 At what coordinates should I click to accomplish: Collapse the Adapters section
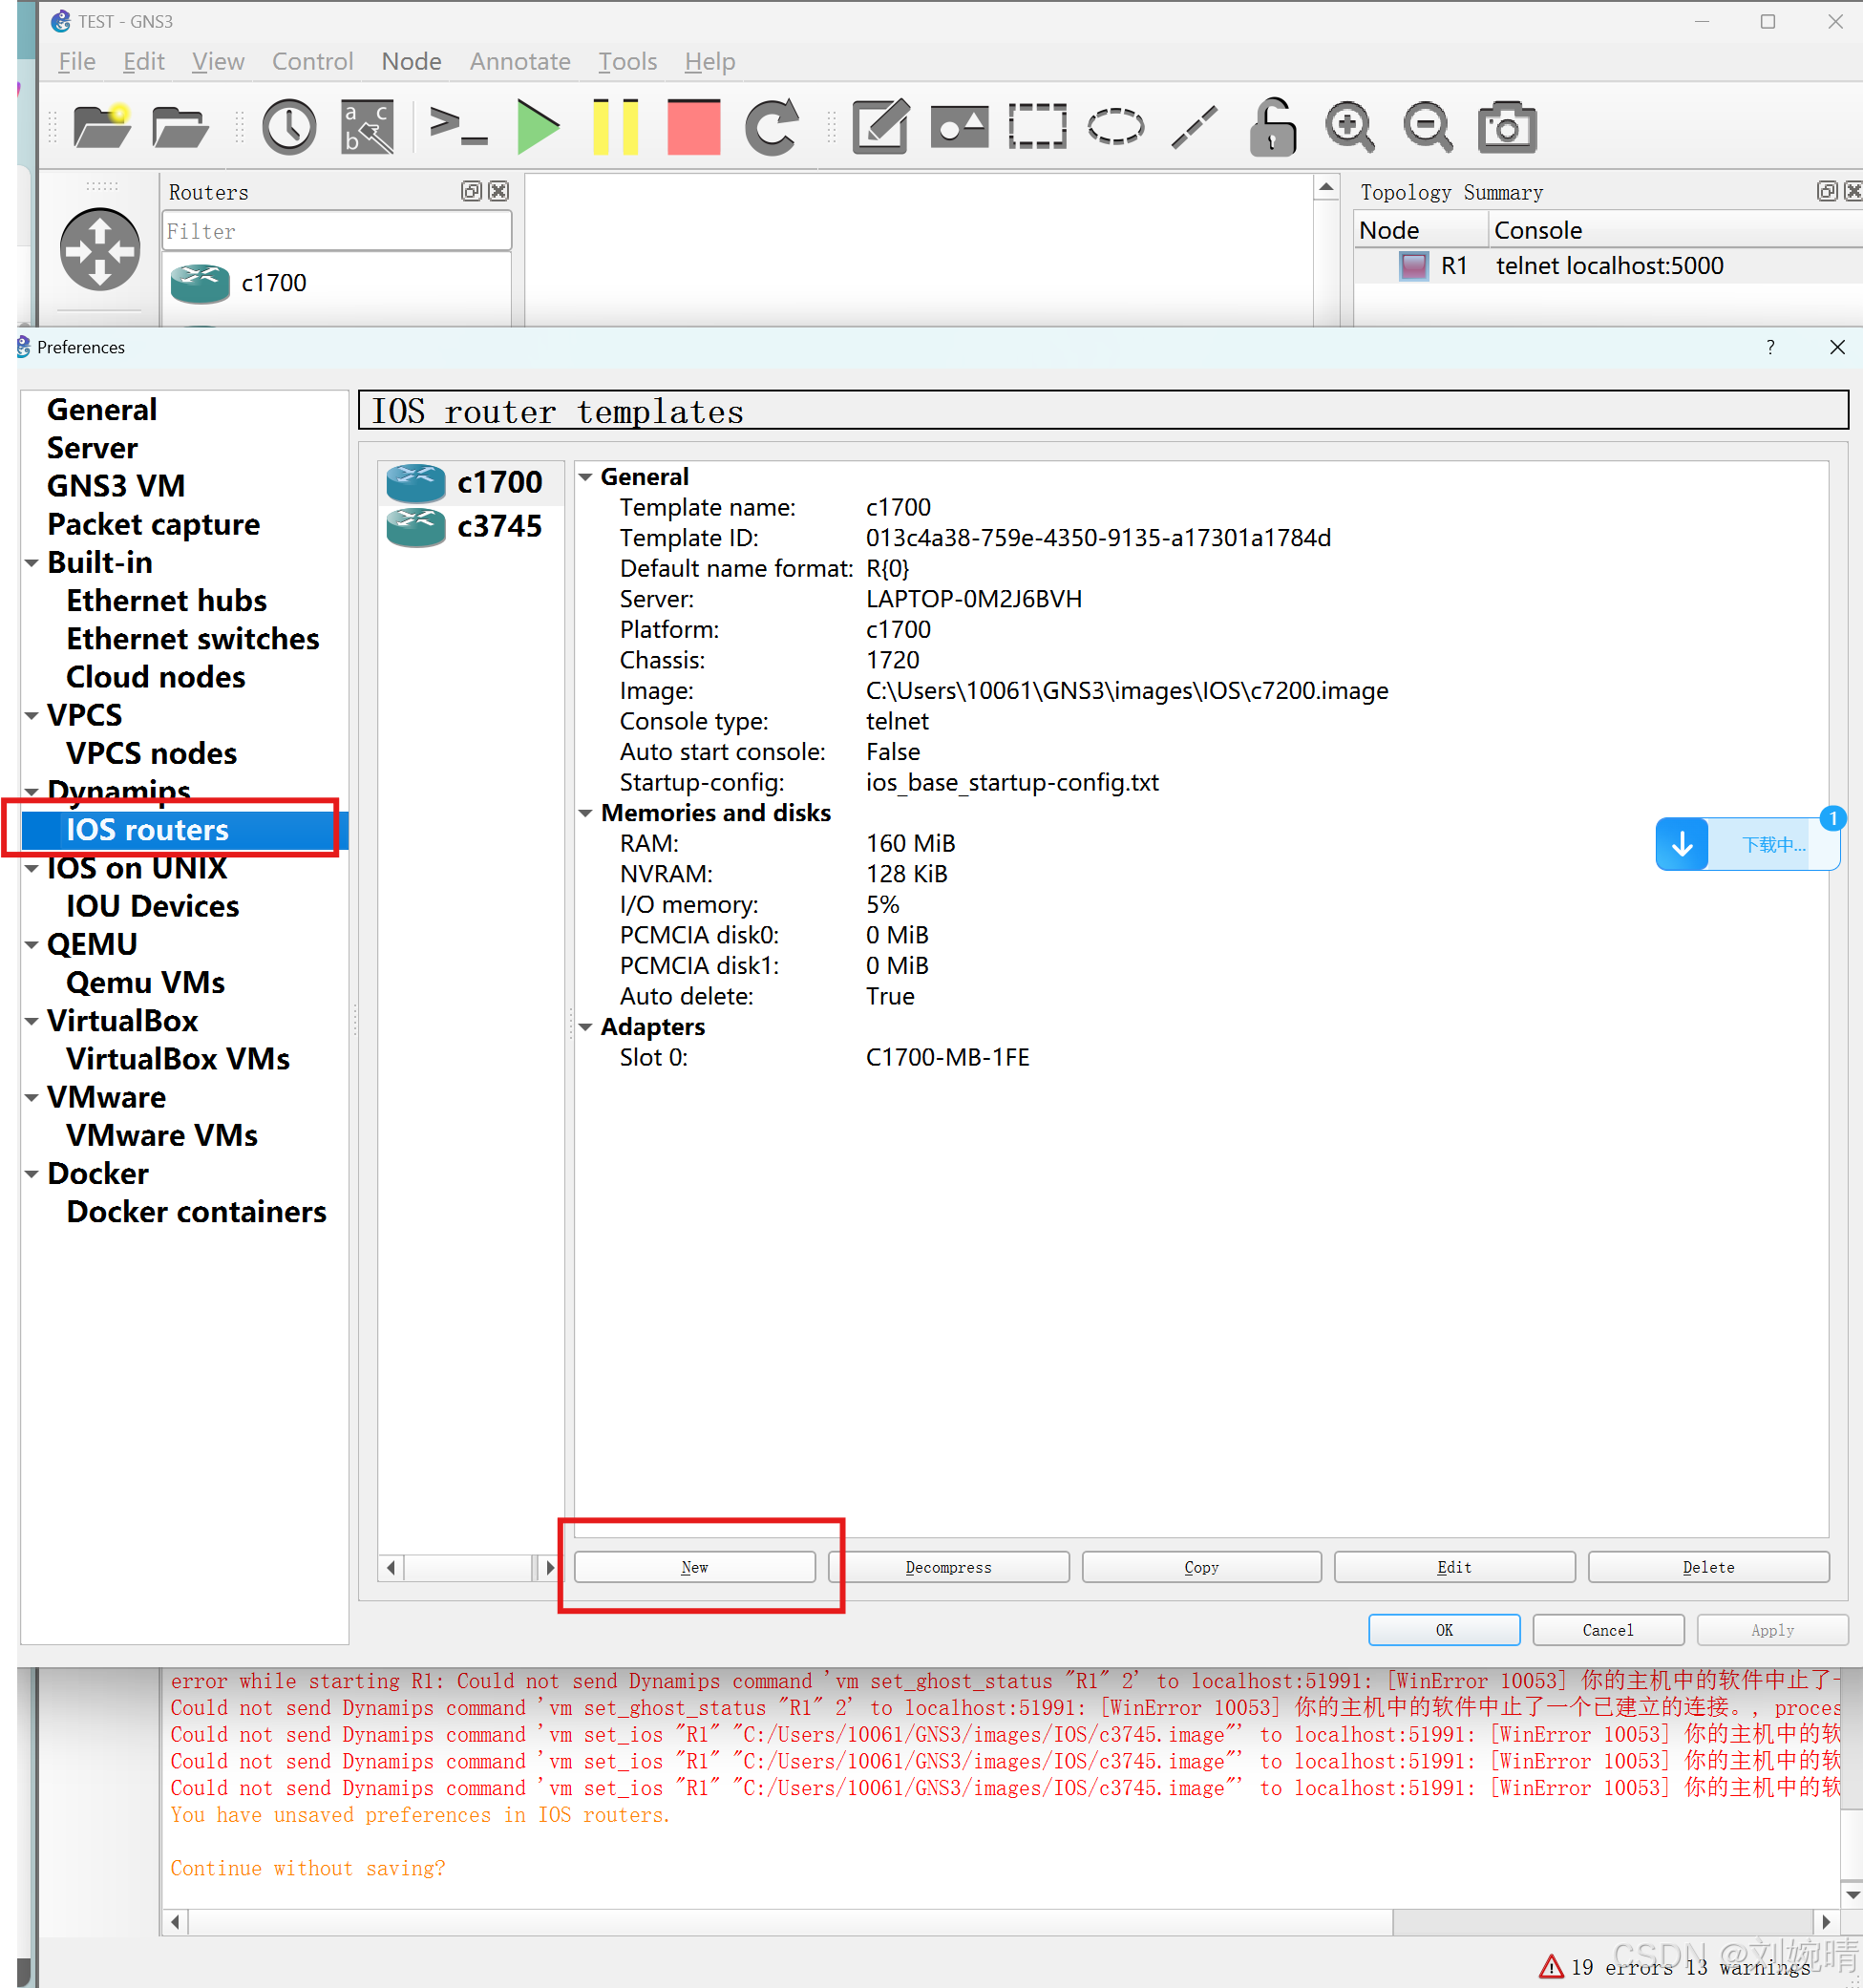click(x=586, y=1027)
